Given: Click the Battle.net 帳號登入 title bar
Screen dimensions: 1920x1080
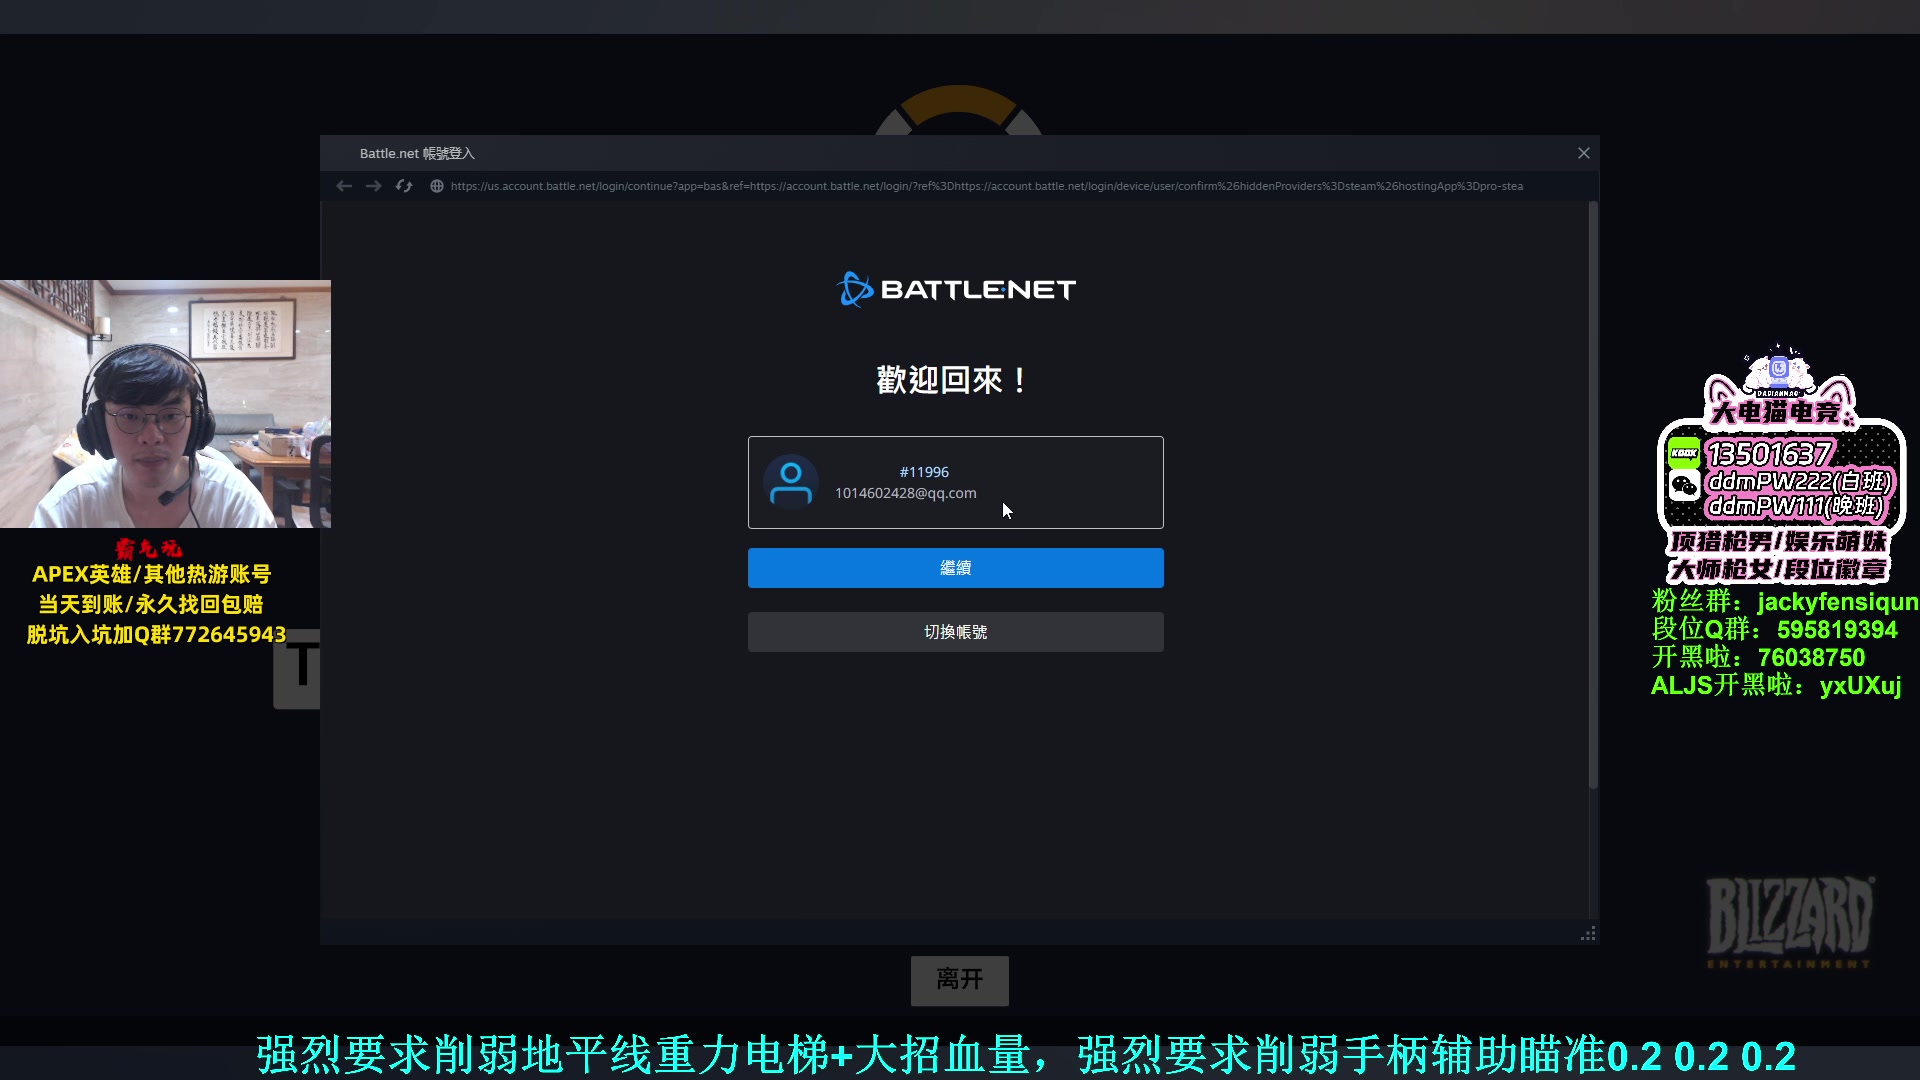Looking at the screenshot, I should coord(417,153).
